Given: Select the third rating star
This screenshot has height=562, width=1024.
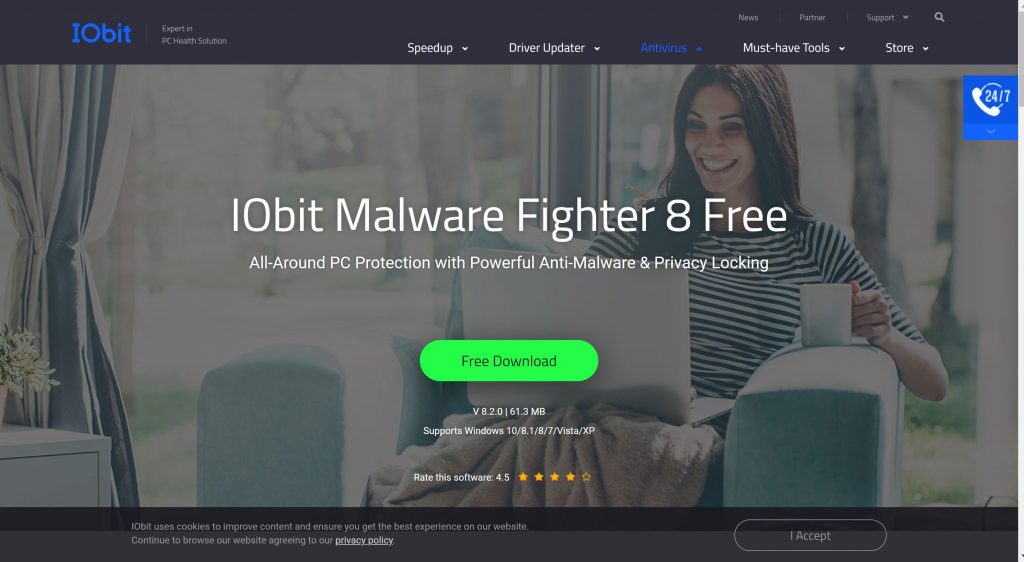Looking at the screenshot, I should point(554,477).
